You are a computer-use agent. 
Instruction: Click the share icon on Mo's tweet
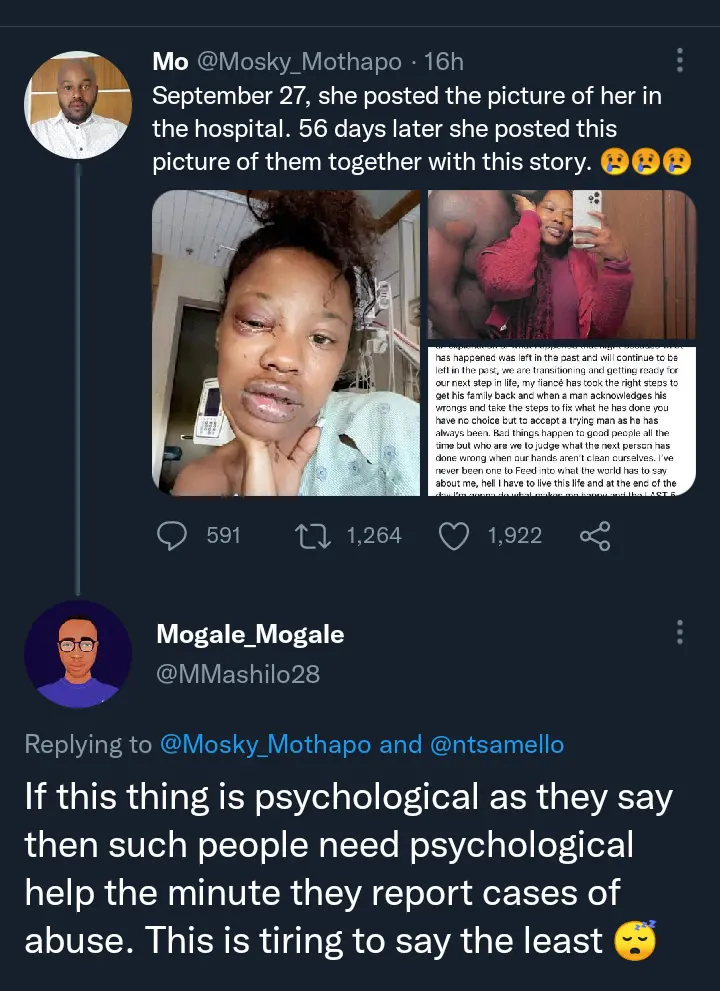pos(595,536)
